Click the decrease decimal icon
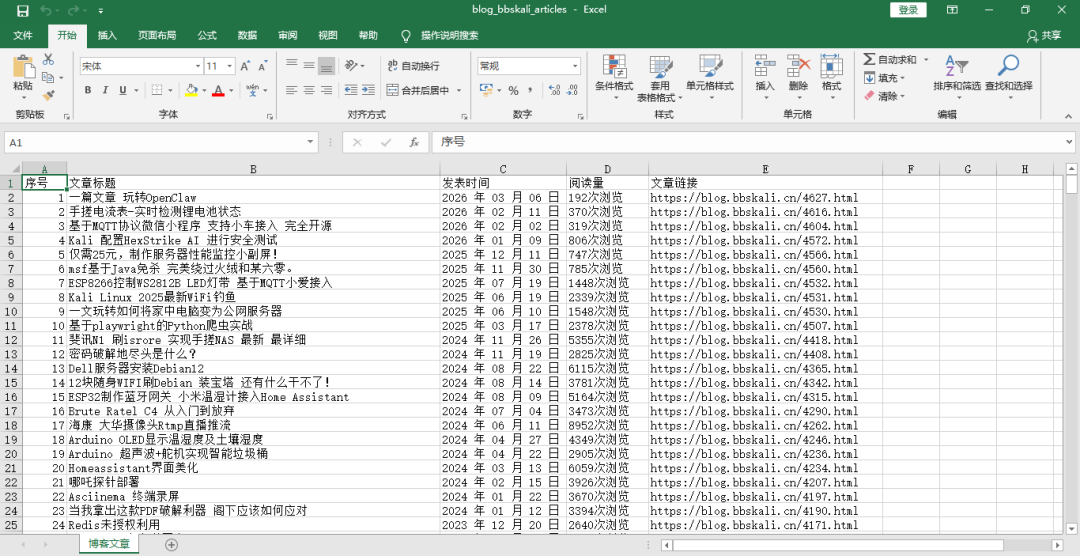1080x556 pixels. pyautogui.click(x=572, y=90)
